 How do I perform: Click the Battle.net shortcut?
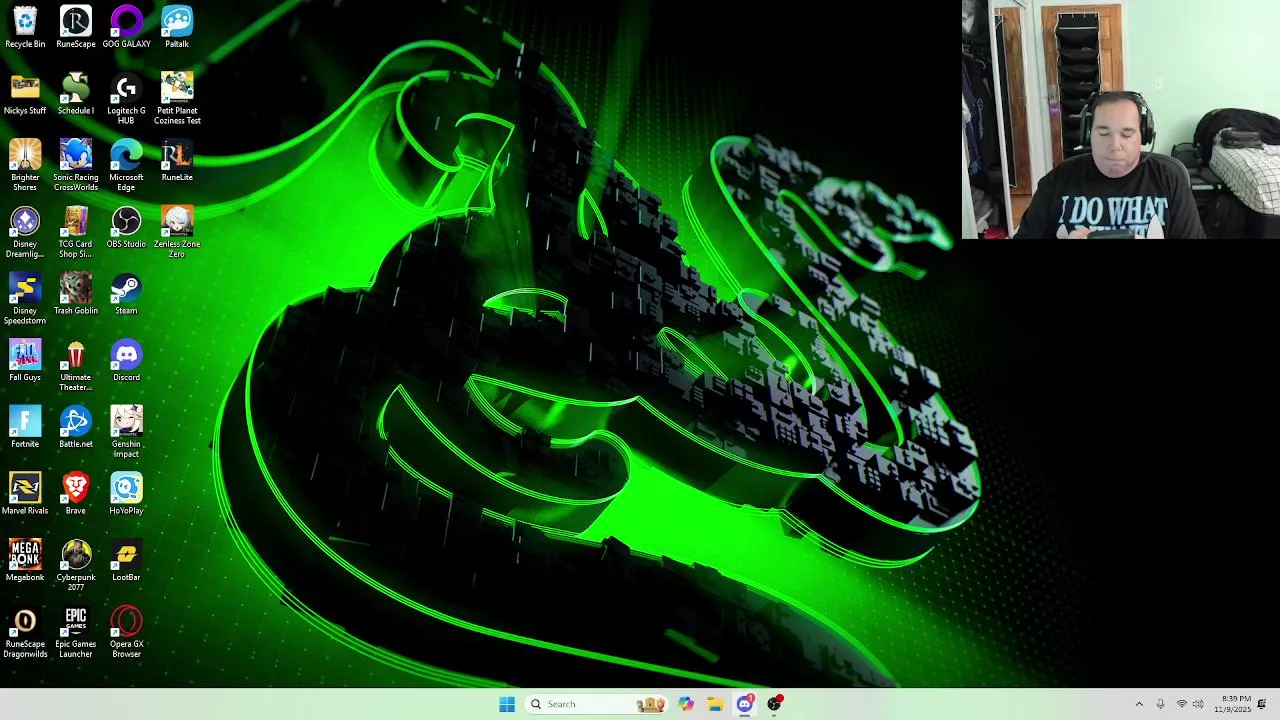tap(76, 427)
